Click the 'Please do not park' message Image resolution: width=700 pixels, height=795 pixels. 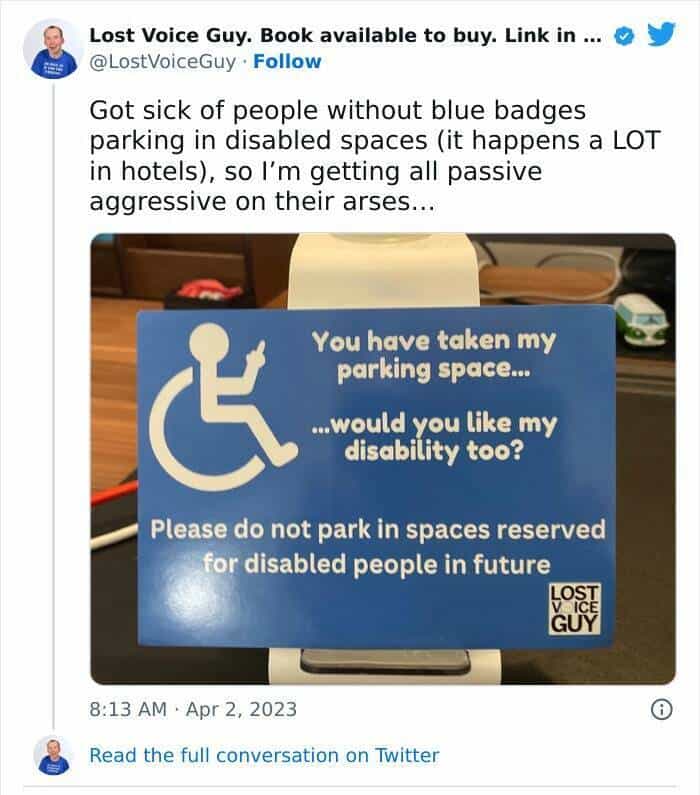click(x=378, y=547)
